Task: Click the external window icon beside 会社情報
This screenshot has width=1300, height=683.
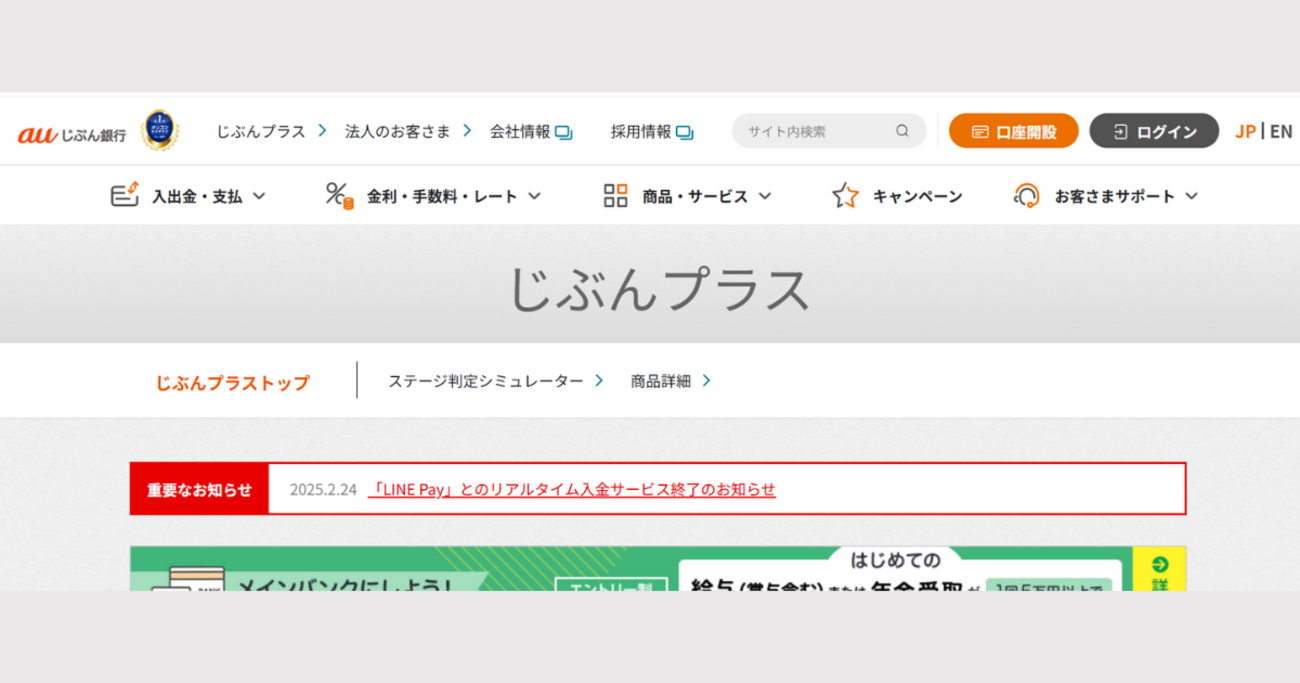Action: [564, 132]
